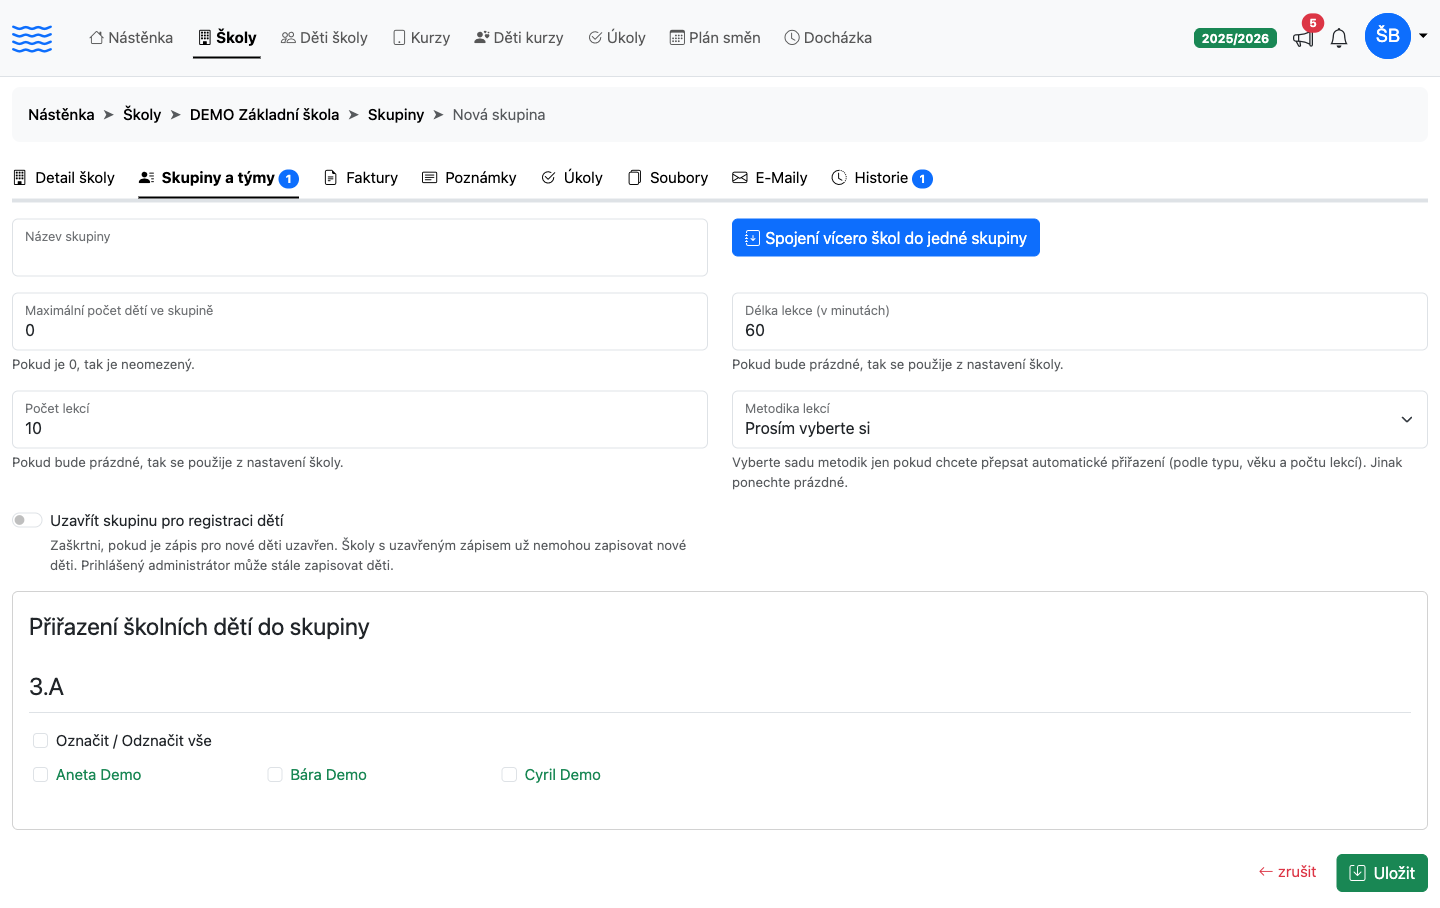The height and width of the screenshot is (908, 1440).
Task: Expand the user account menu arrow
Action: [x=1423, y=36]
